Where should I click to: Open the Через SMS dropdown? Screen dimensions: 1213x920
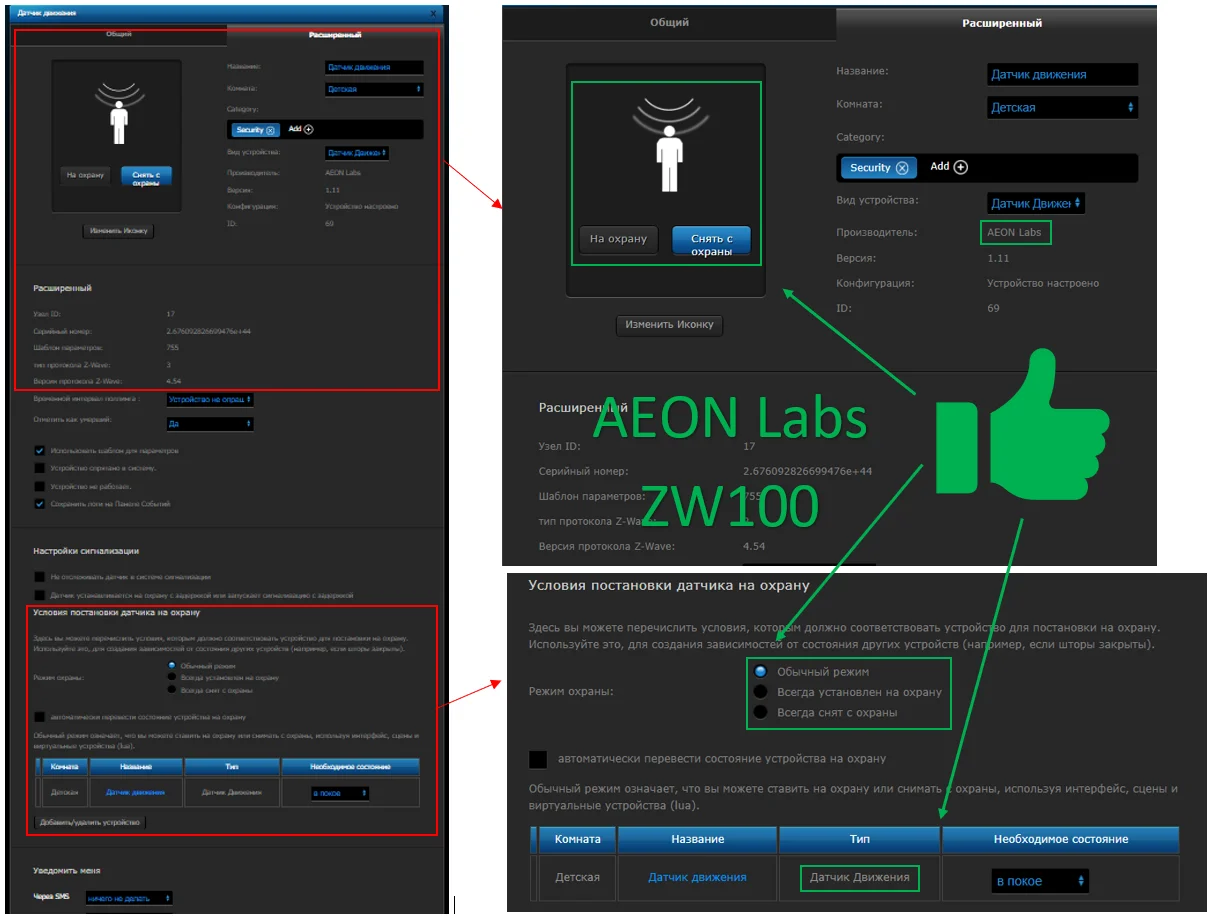click(128, 898)
